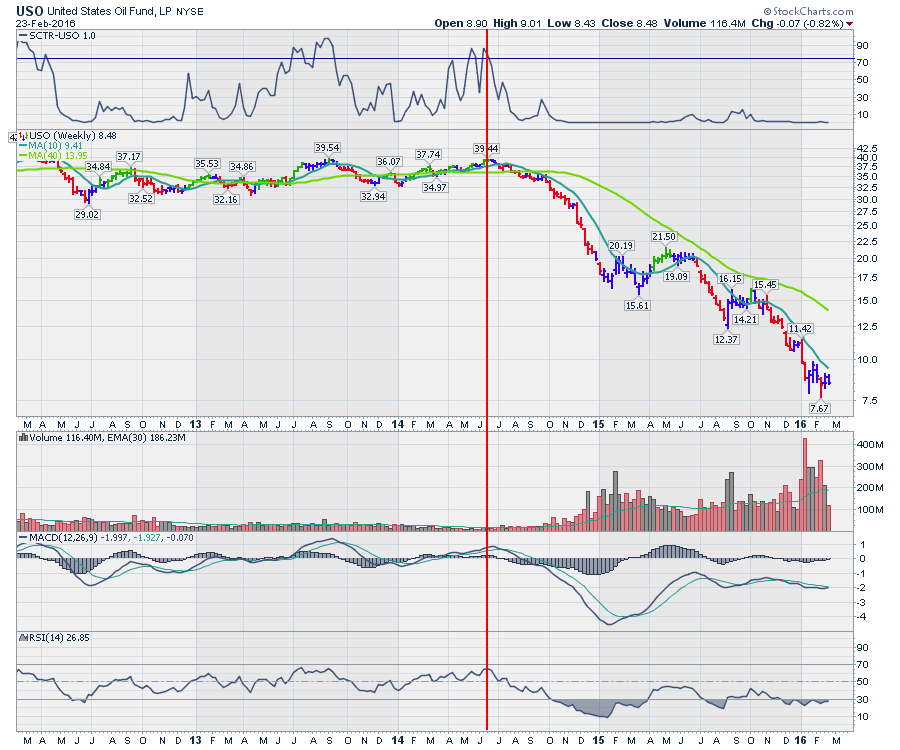
Task: Click the MACD(12,26,9) indicator label
Action: click(x=60, y=539)
